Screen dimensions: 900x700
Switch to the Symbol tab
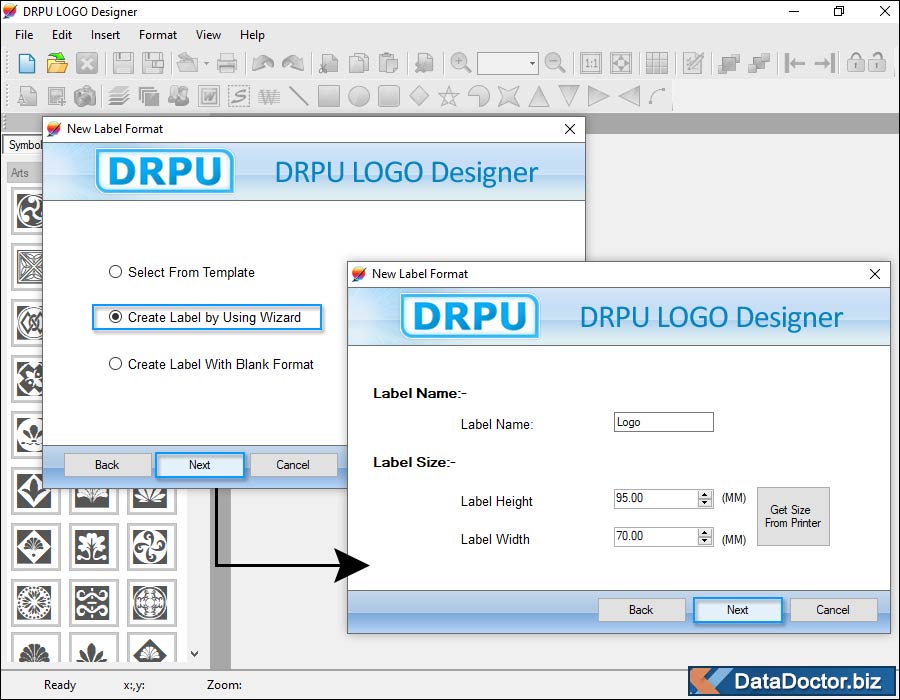(24, 145)
